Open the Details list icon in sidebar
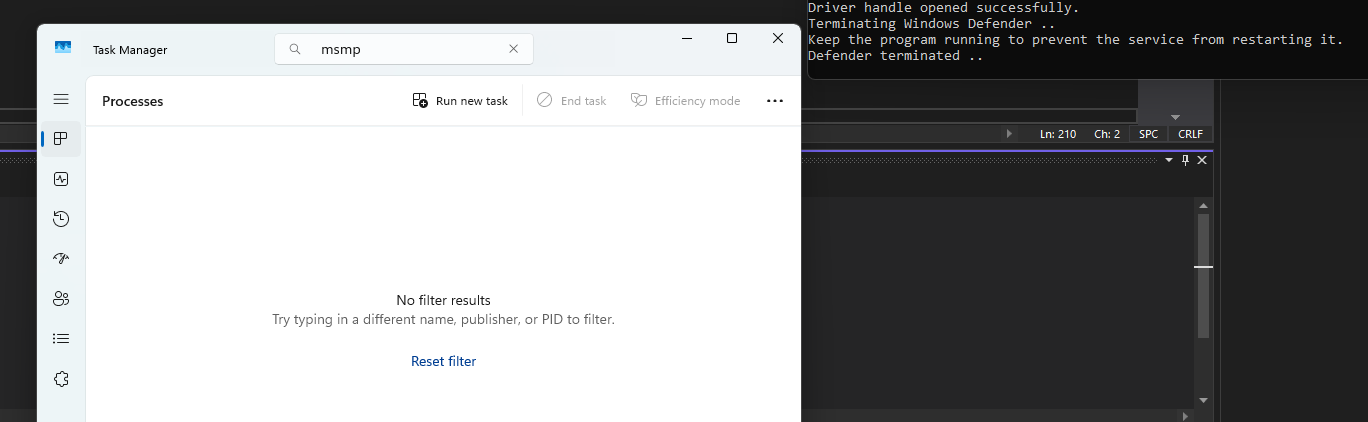The height and width of the screenshot is (422, 1368). (x=61, y=339)
